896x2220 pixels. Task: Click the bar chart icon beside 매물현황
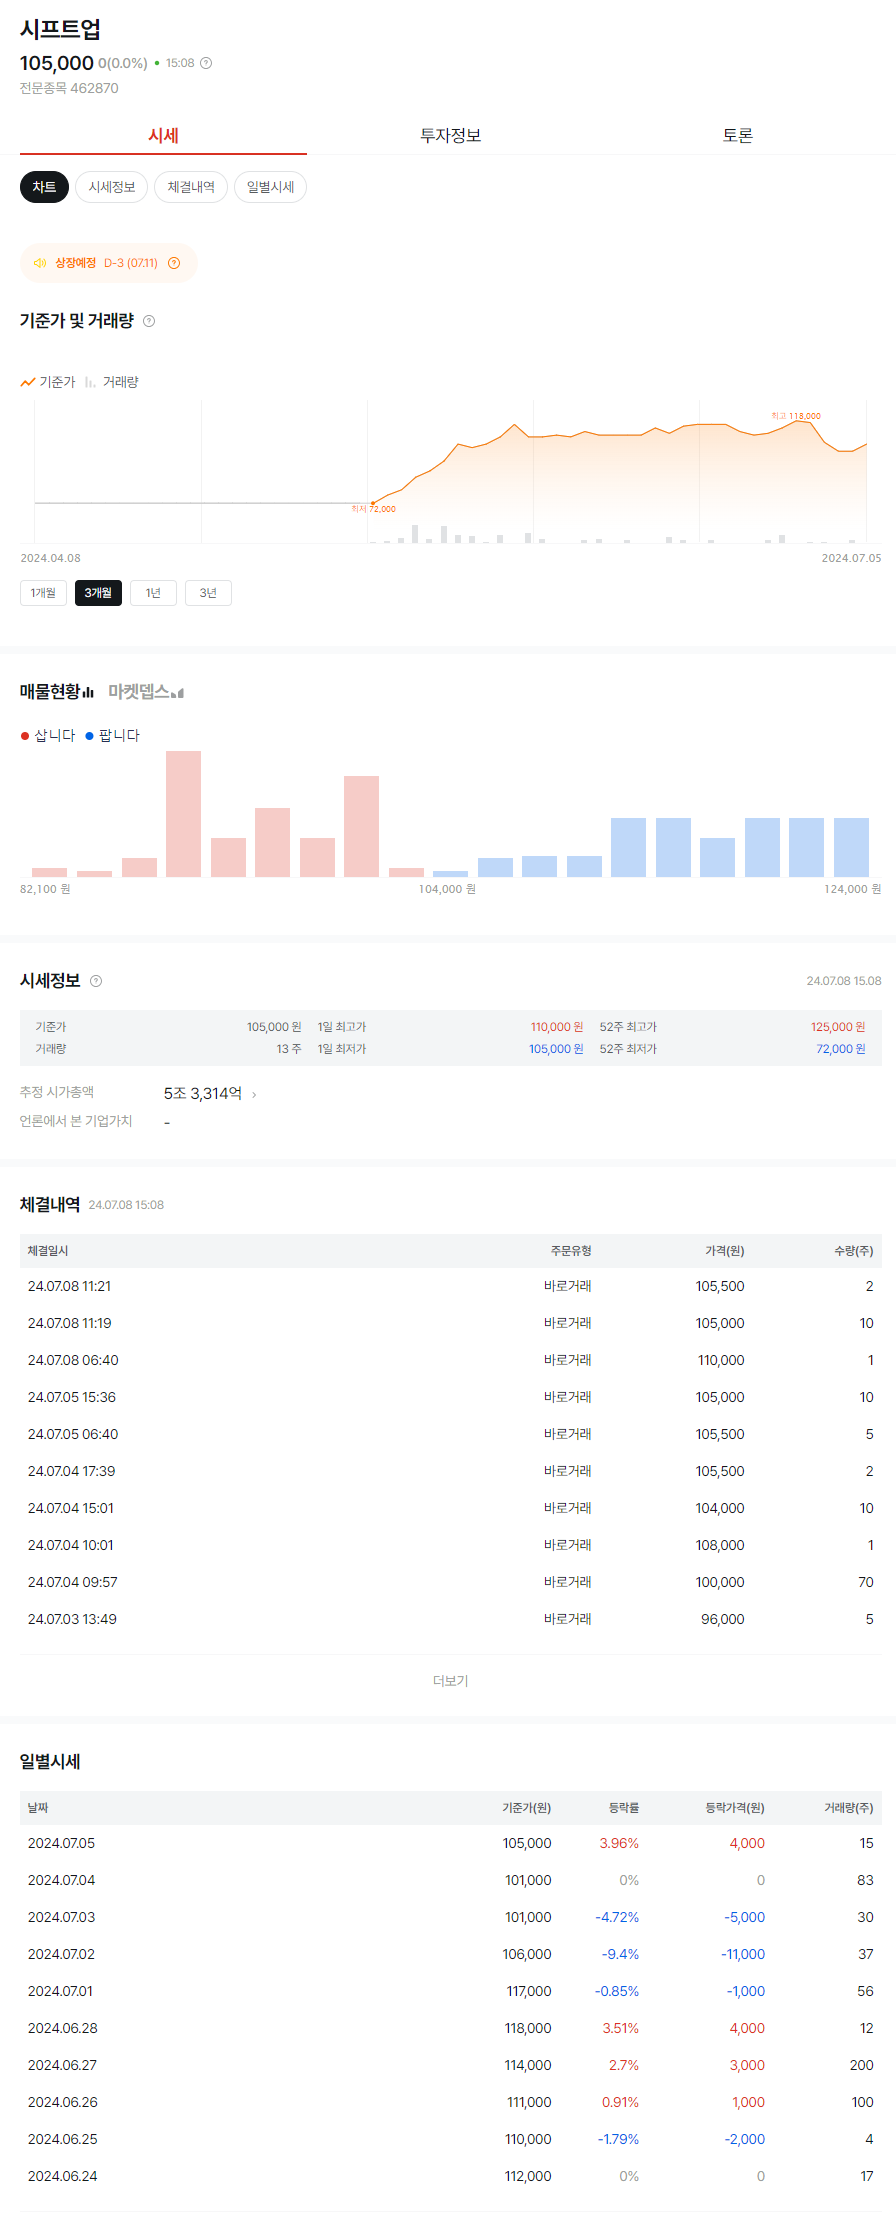point(88,692)
